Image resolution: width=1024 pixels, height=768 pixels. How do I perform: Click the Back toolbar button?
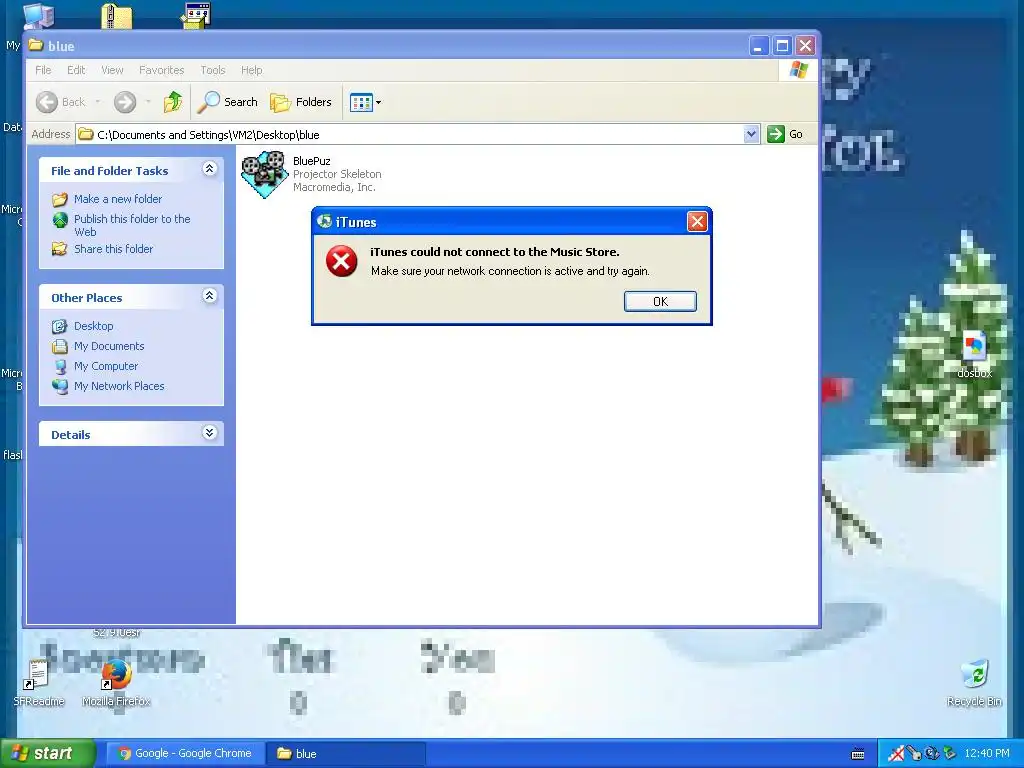click(61, 102)
